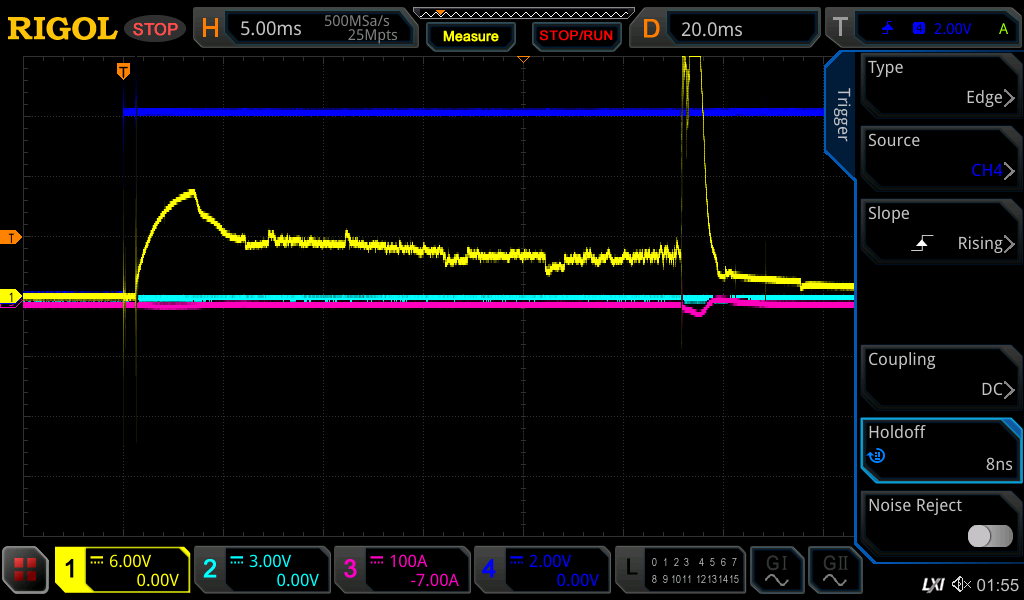The width and height of the screenshot is (1024, 600).
Task: Click the RIGOL logo
Action: [62, 29]
